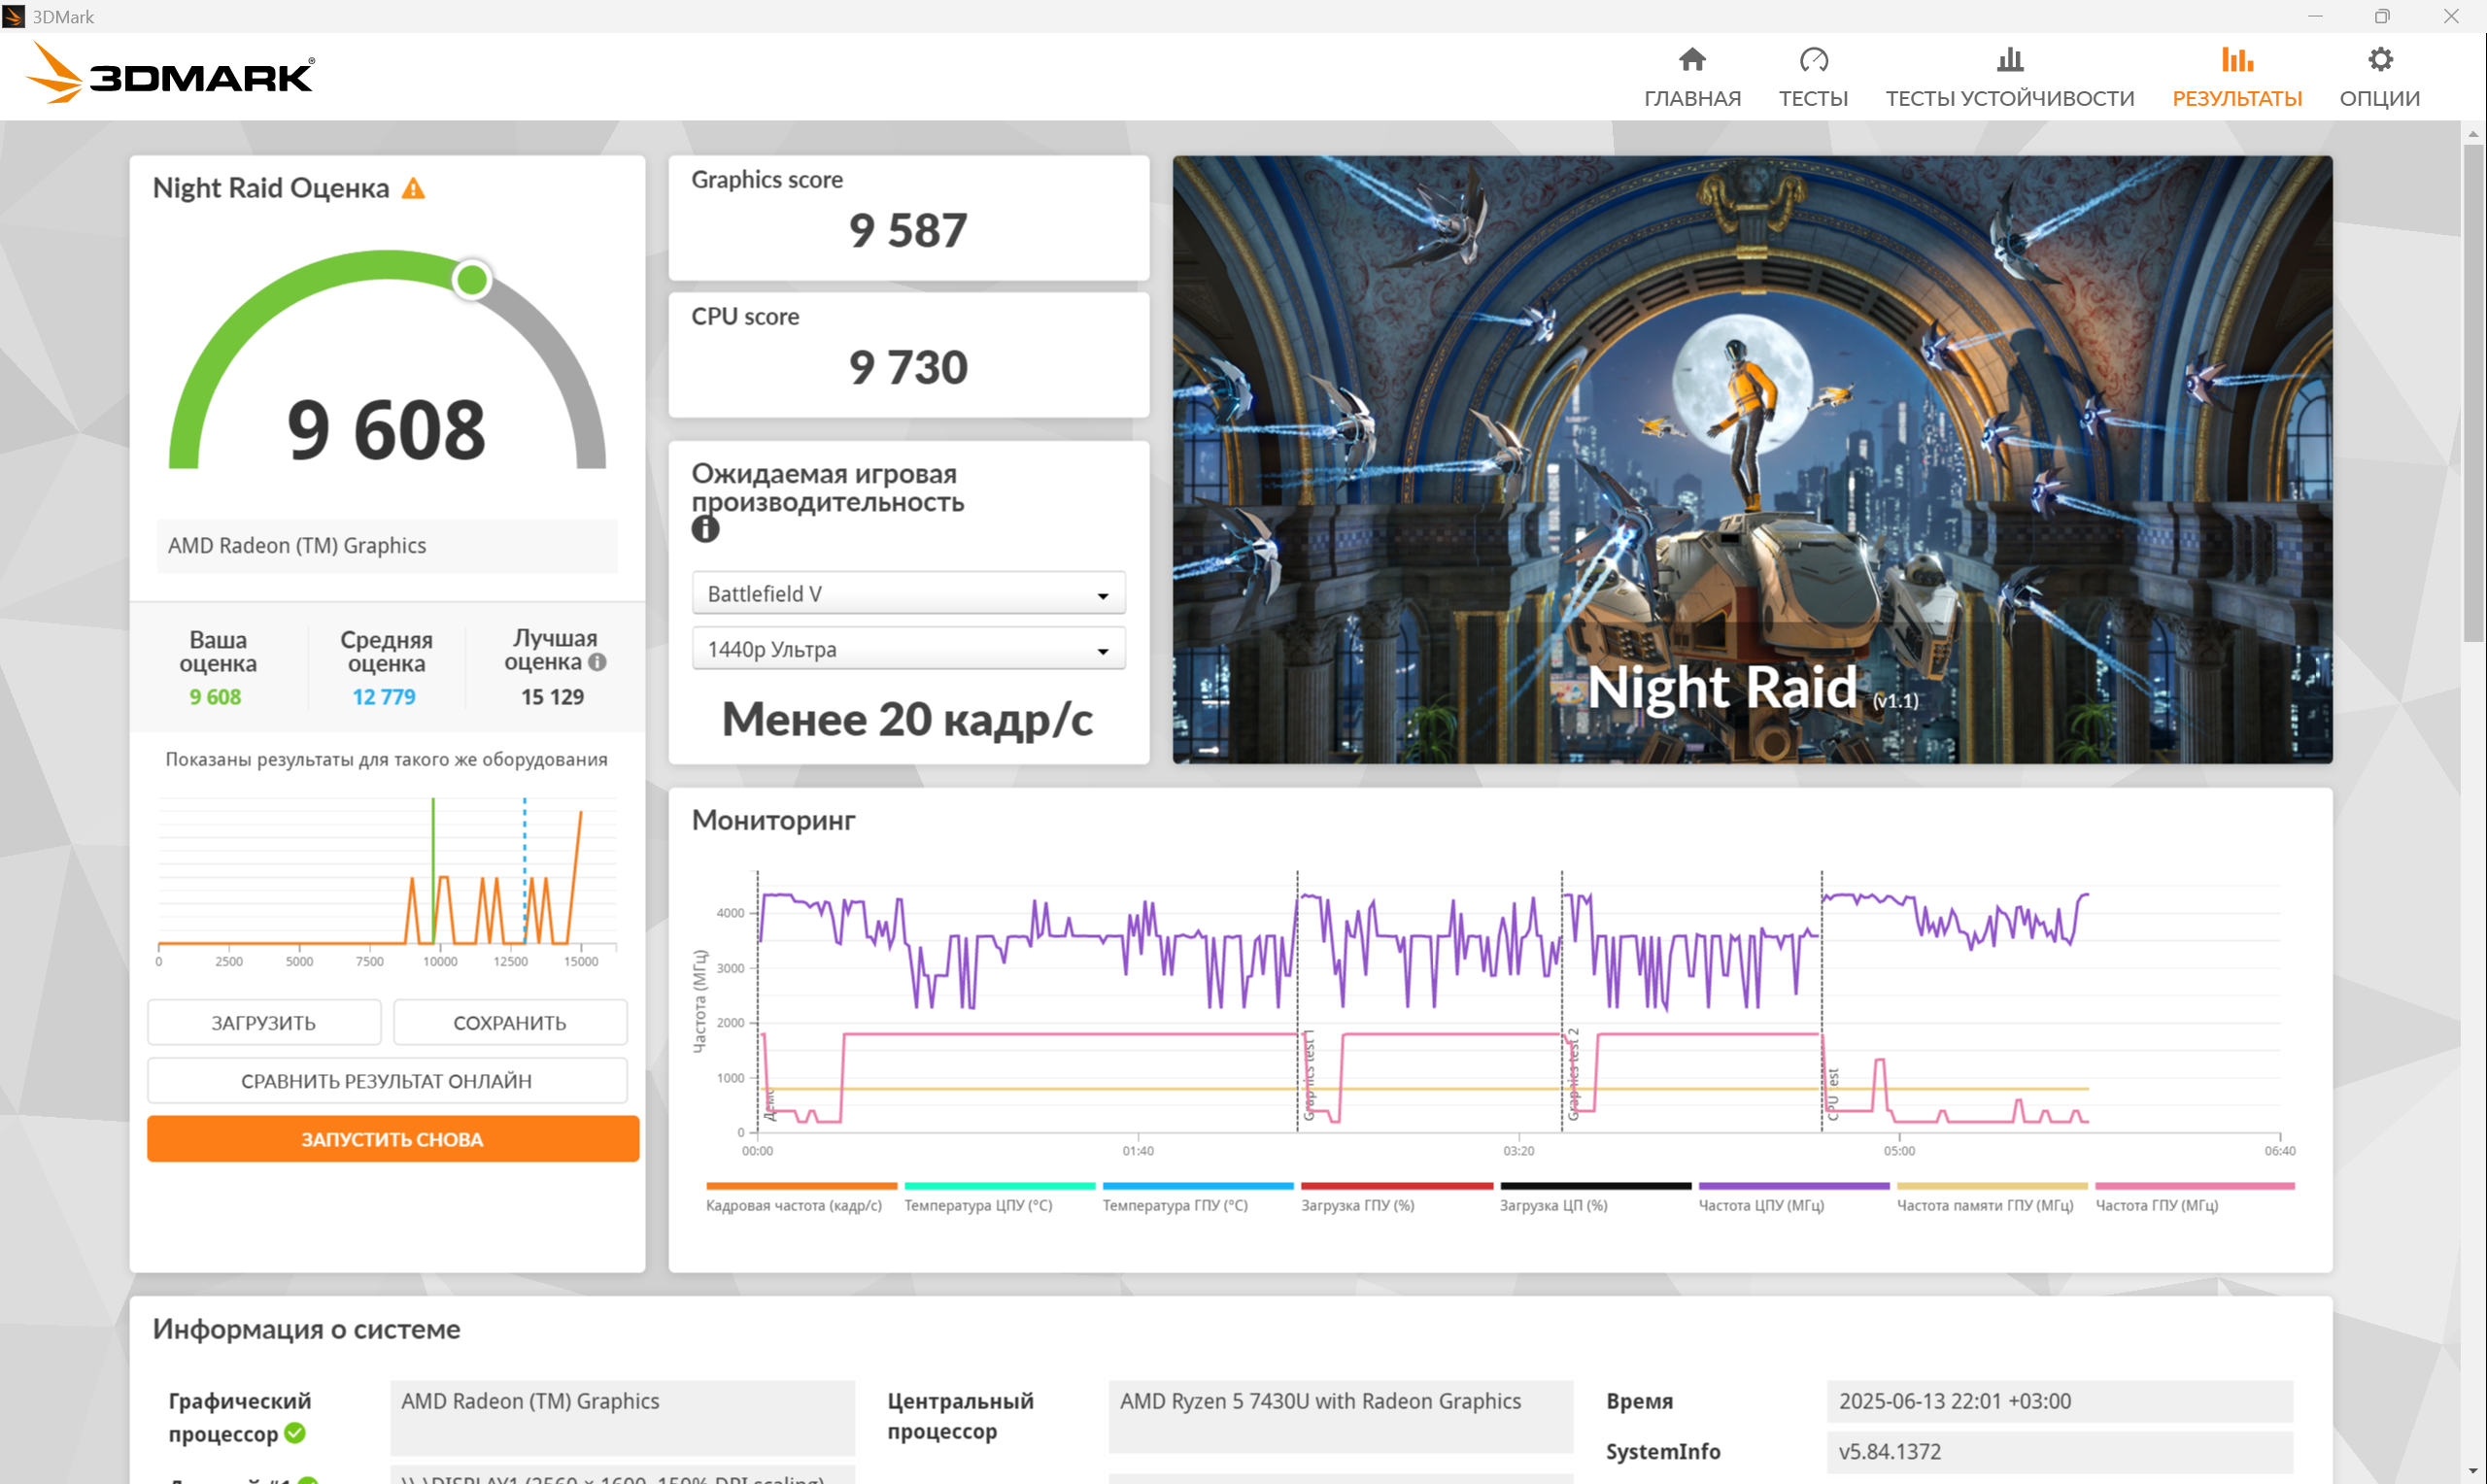The width and height of the screenshot is (2487, 1484).
Task: Click the orange warning triangle icon
Action: click(413, 188)
